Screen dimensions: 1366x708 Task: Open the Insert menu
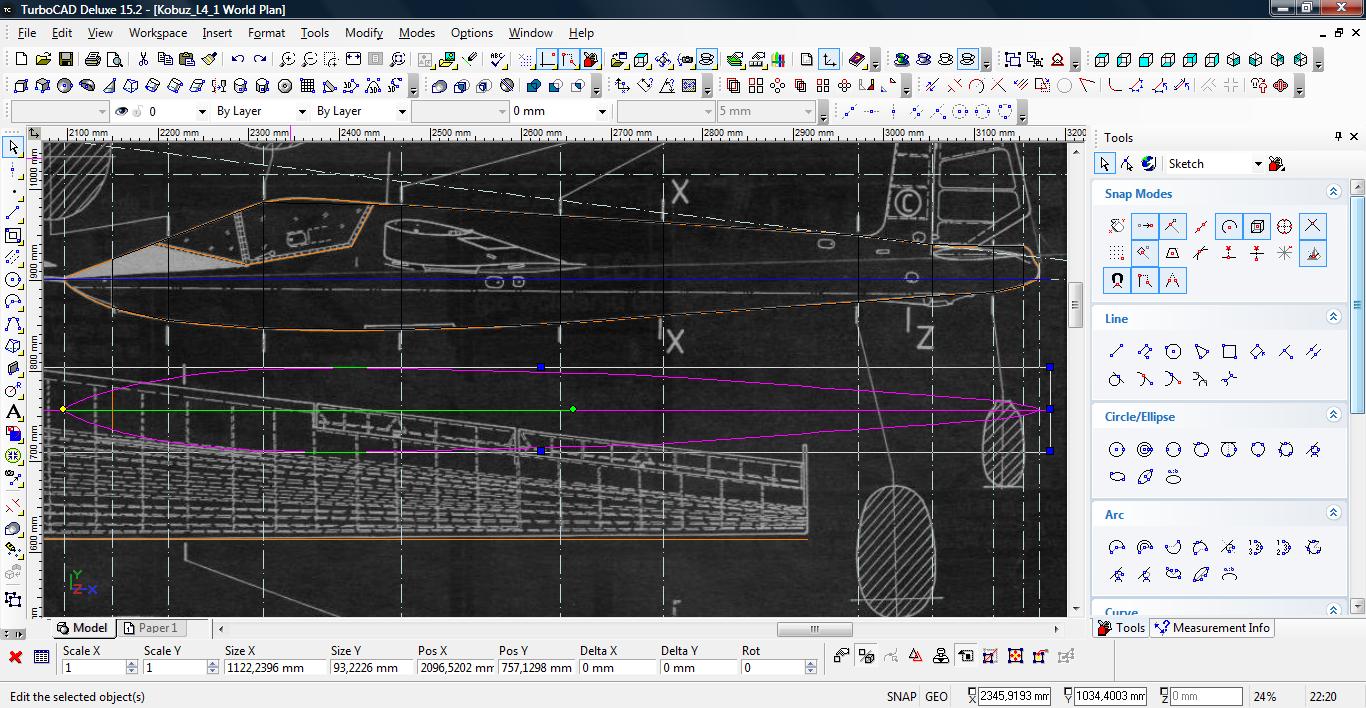217,33
